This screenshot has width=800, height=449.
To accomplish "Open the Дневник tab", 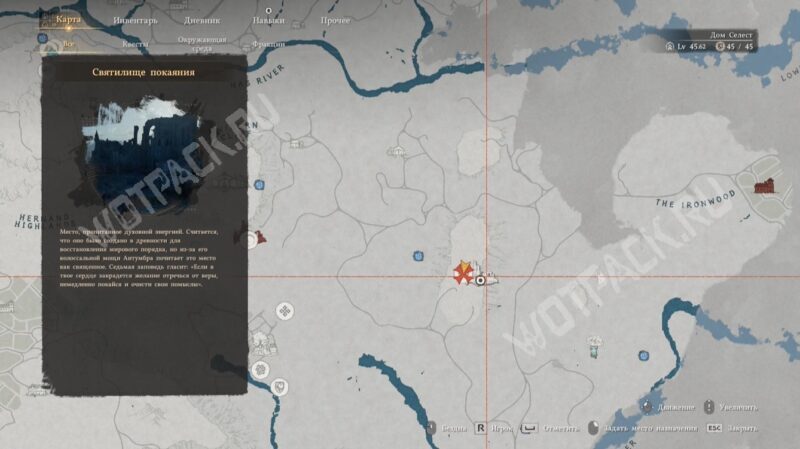I will [203, 20].
